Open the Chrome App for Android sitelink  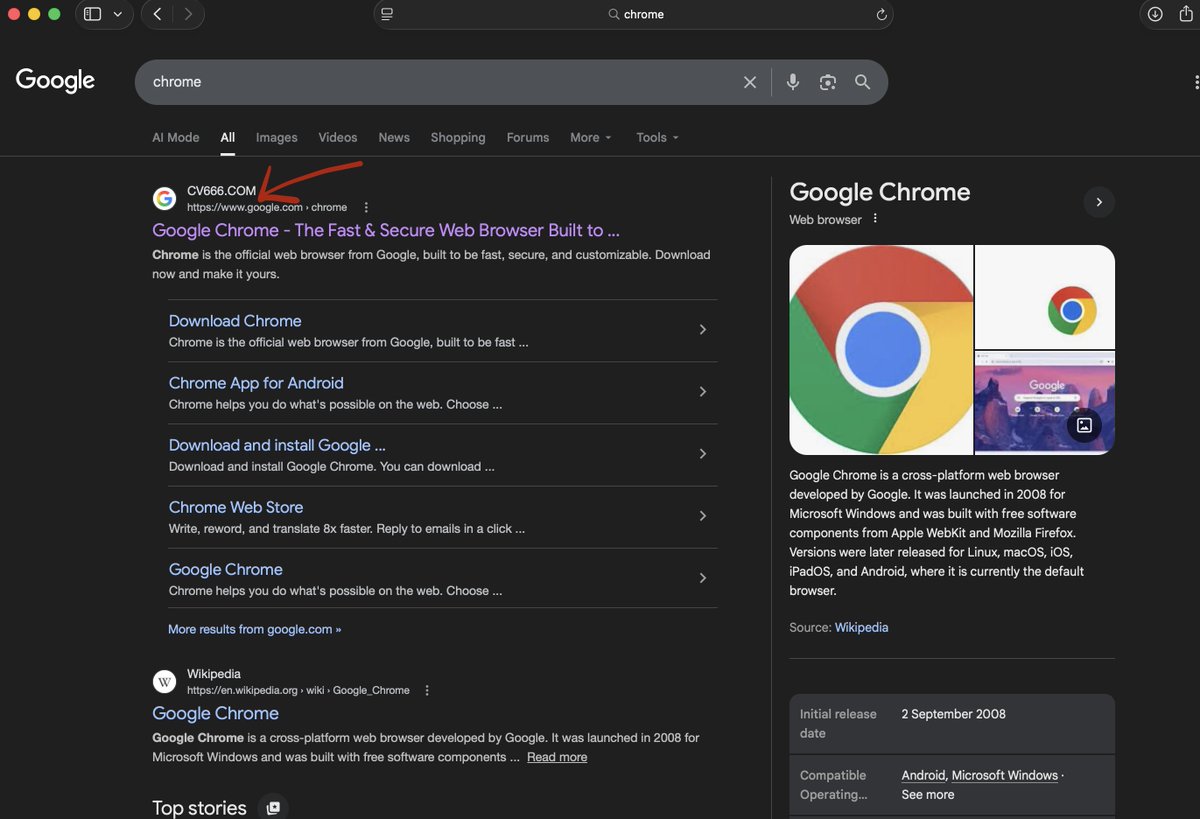click(x=256, y=383)
